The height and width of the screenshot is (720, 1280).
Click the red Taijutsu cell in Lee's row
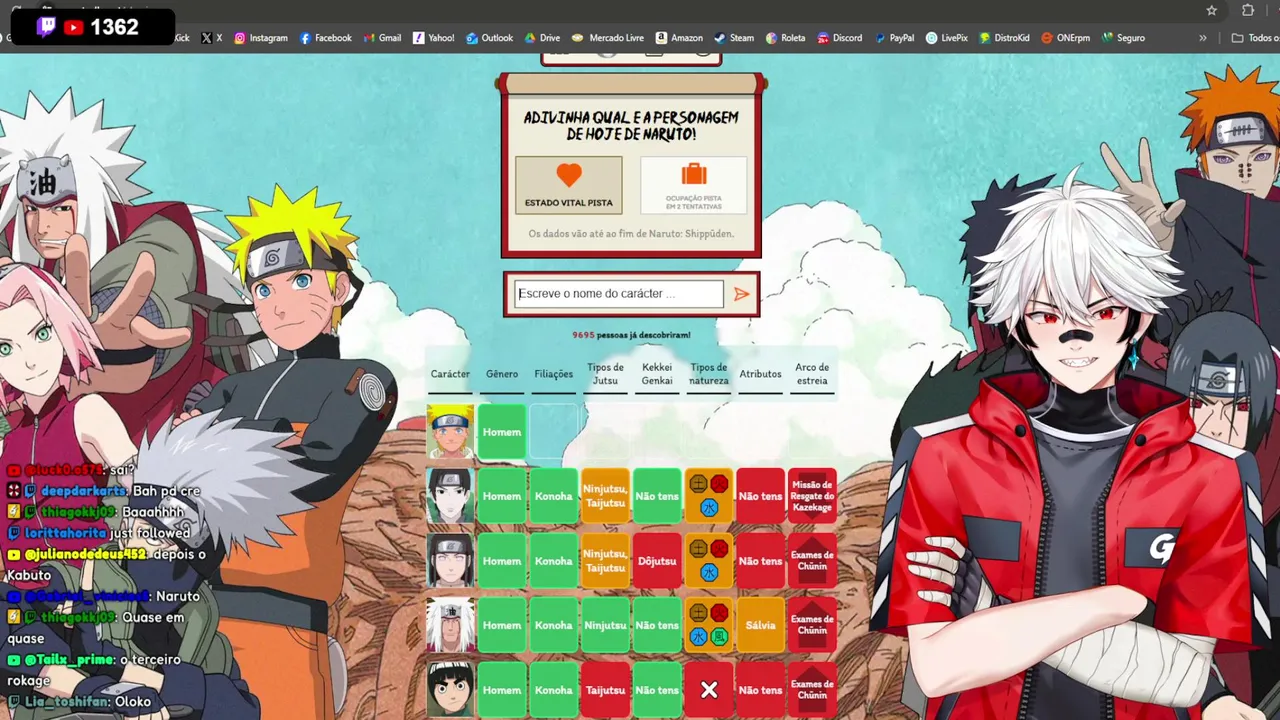point(605,690)
